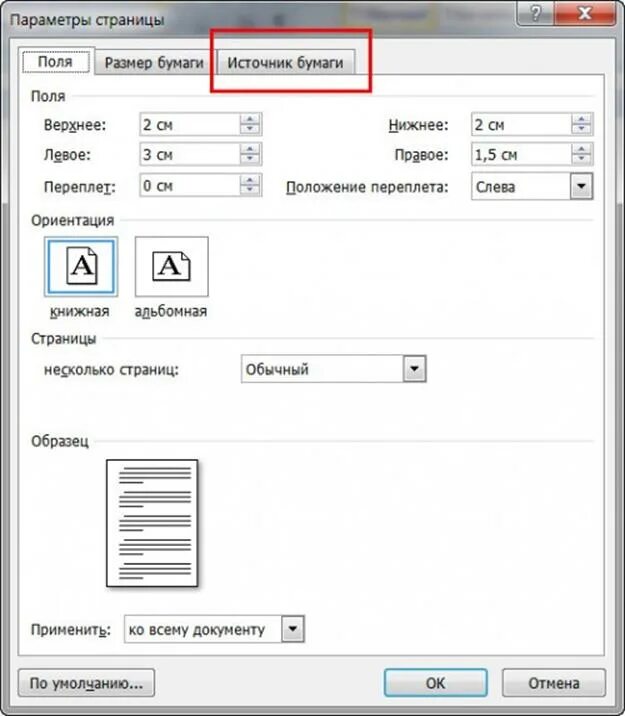This screenshot has height=716, width=625.
Task: Click the несколько страниц label
Action: (111, 369)
